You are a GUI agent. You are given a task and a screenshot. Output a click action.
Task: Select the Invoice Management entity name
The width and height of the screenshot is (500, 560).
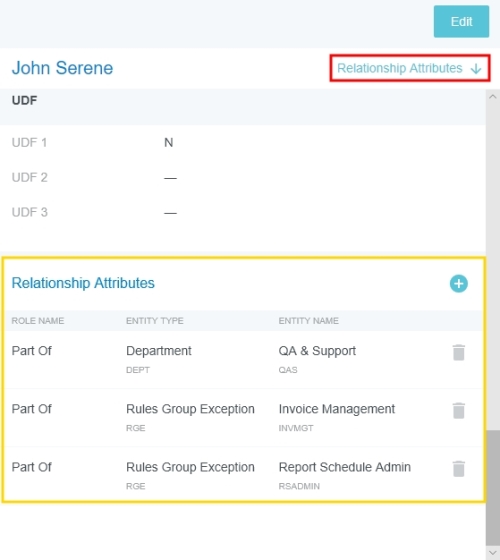pyautogui.click(x=337, y=409)
